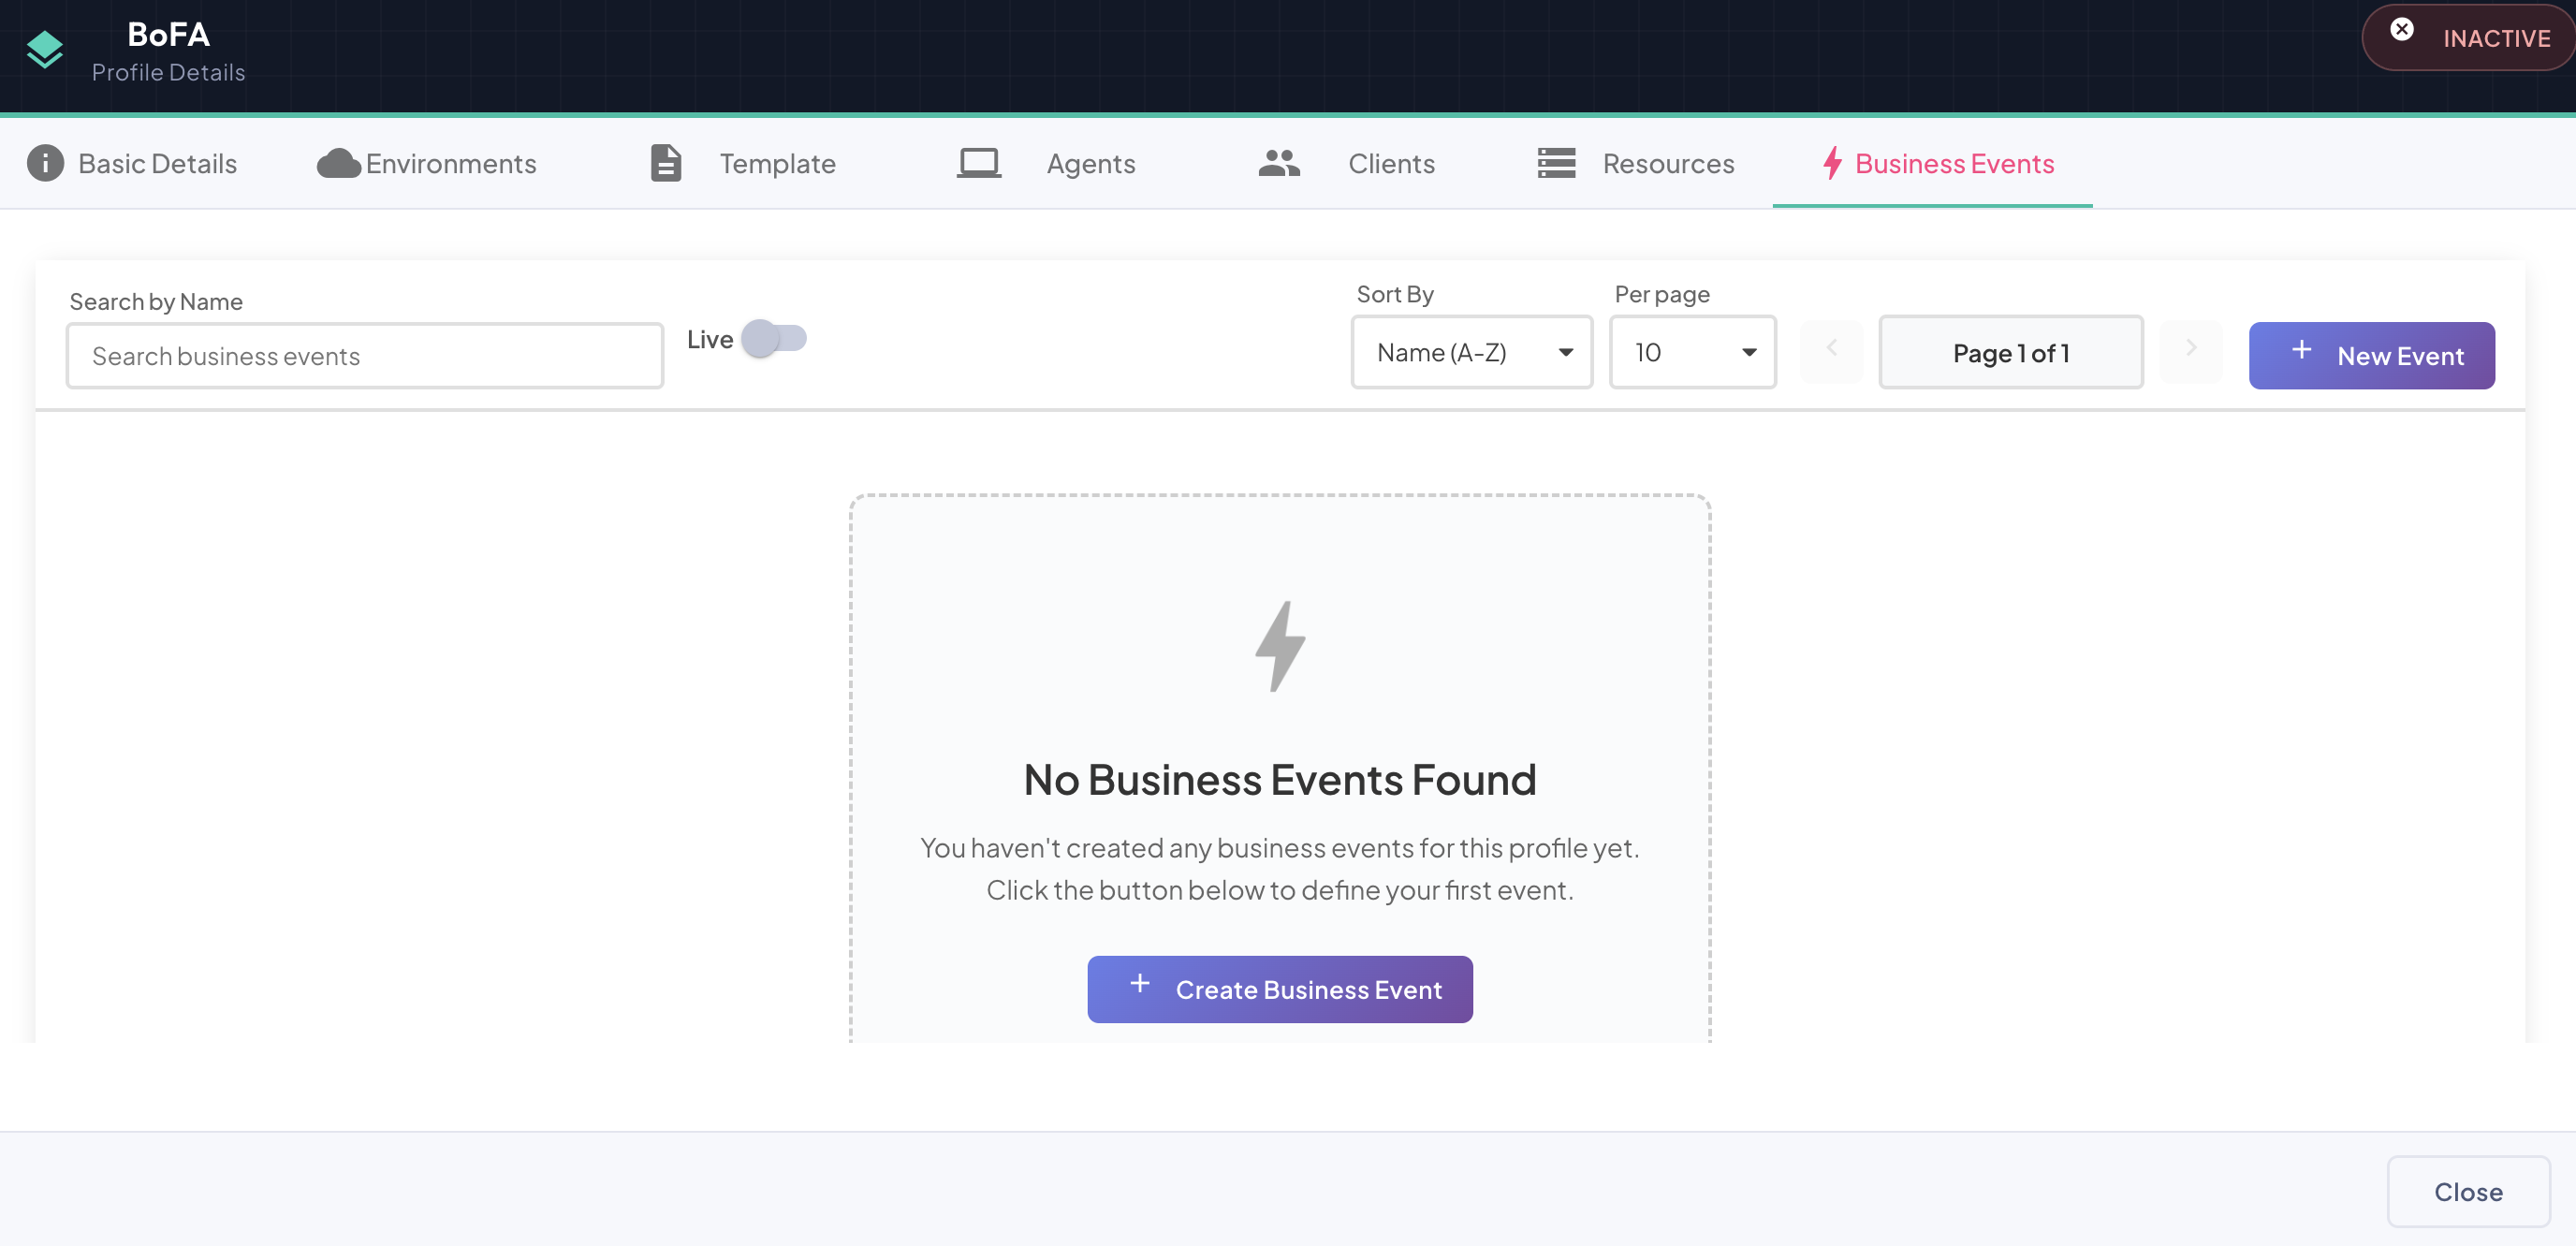The image size is (2576, 1246).
Task: Click the info icon beside Basic Details
Action: (45, 163)
